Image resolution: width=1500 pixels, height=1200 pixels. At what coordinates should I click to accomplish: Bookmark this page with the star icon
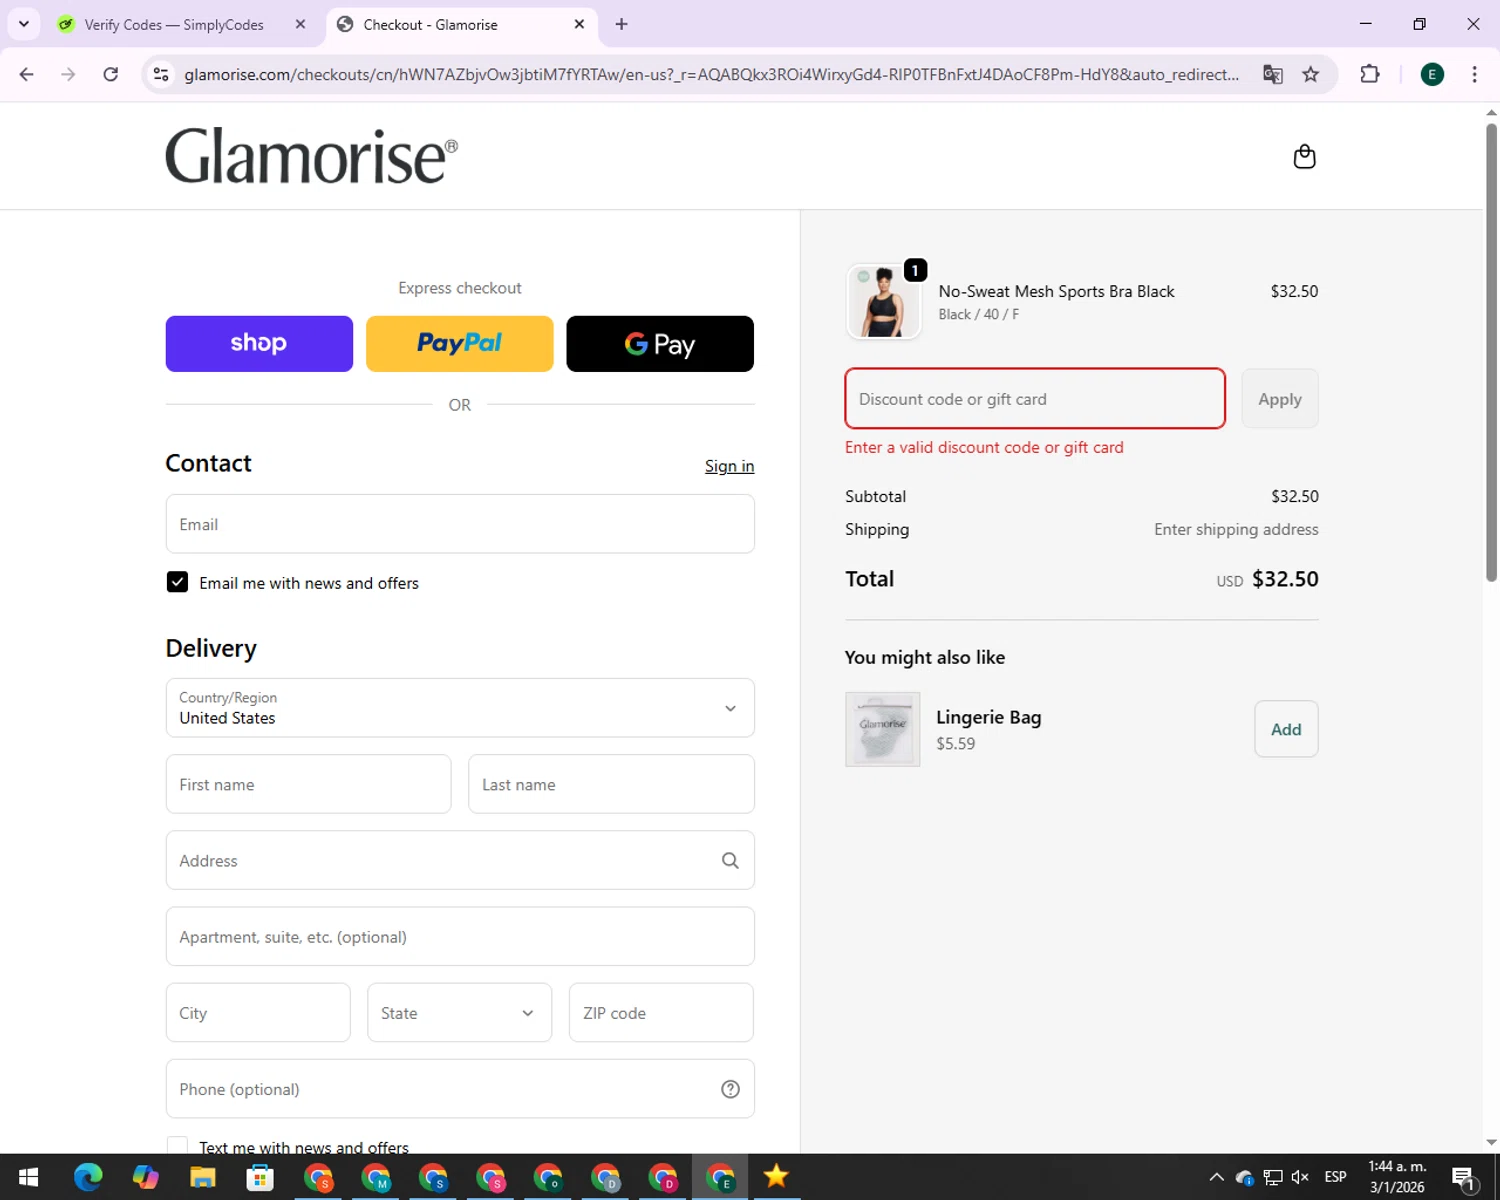pos(1310,74)
